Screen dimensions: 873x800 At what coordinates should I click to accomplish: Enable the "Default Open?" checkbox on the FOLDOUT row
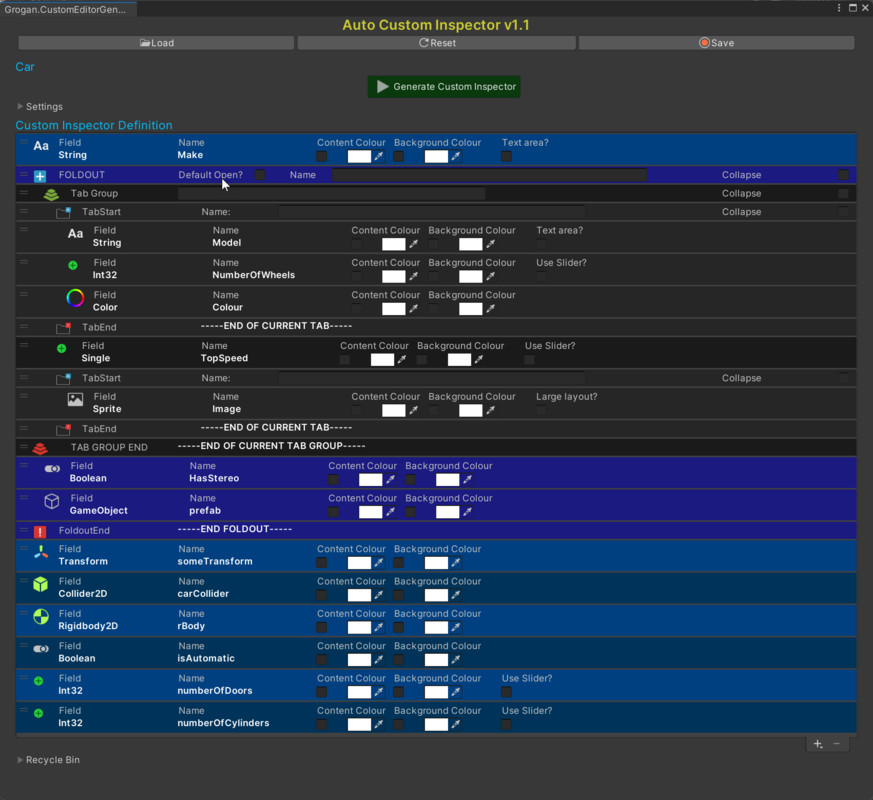[258, 174]
